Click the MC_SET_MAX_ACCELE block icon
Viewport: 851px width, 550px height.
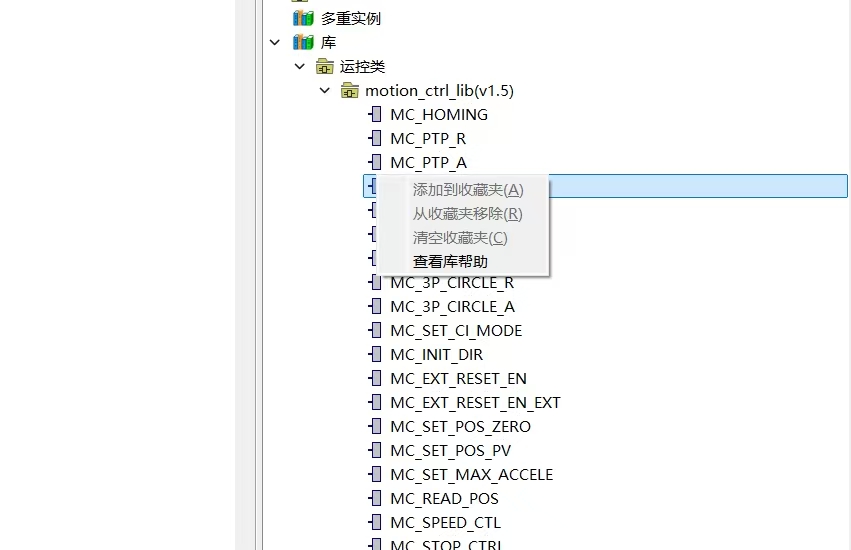coord(374,474)
